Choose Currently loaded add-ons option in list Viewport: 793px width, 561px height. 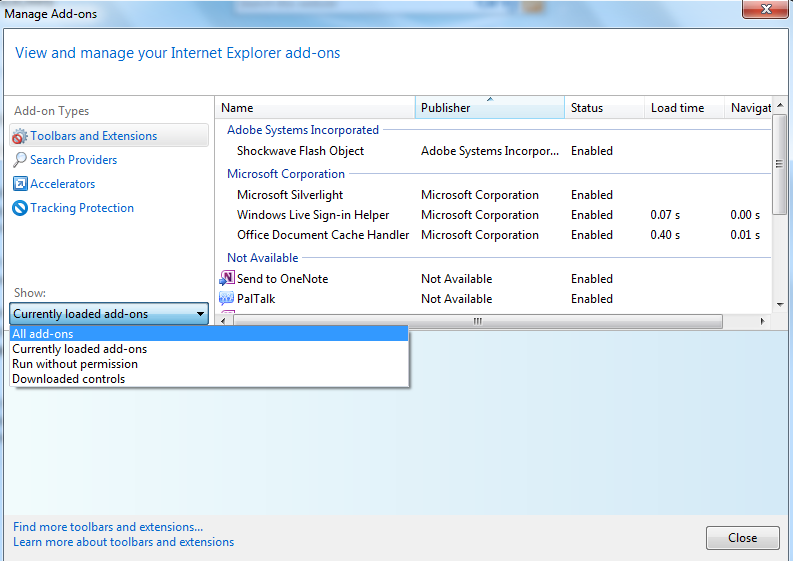(x=209, y=349)
